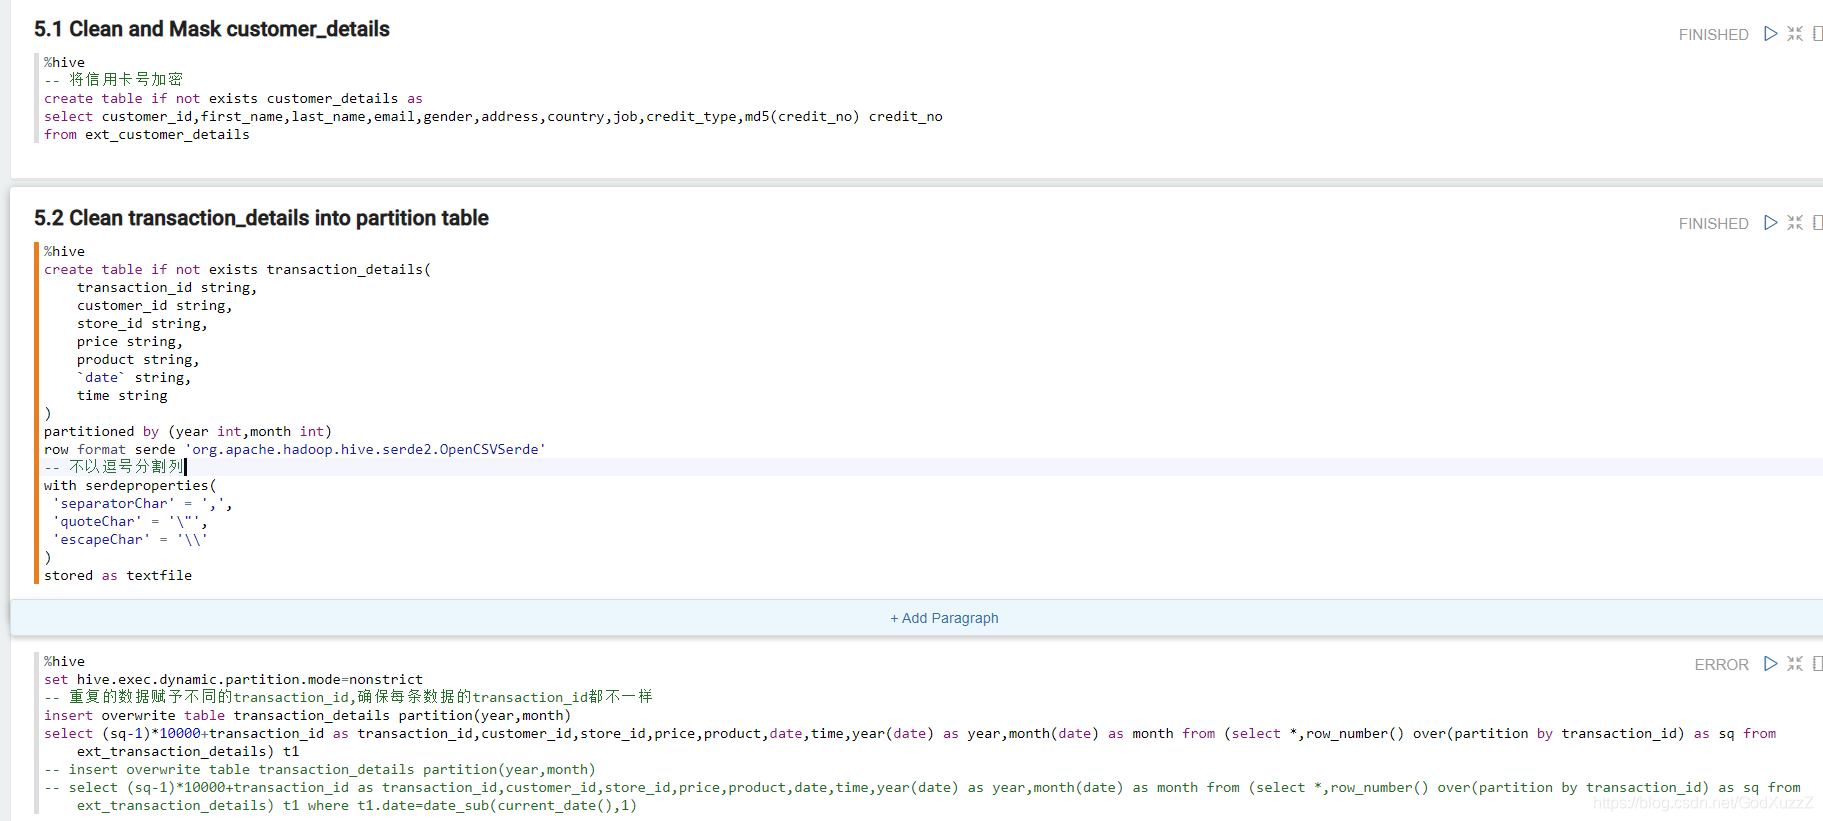The image size is (1823, 821).
Task: Click the 'partitioned by (year int,month int)' line
Action: 188,432
